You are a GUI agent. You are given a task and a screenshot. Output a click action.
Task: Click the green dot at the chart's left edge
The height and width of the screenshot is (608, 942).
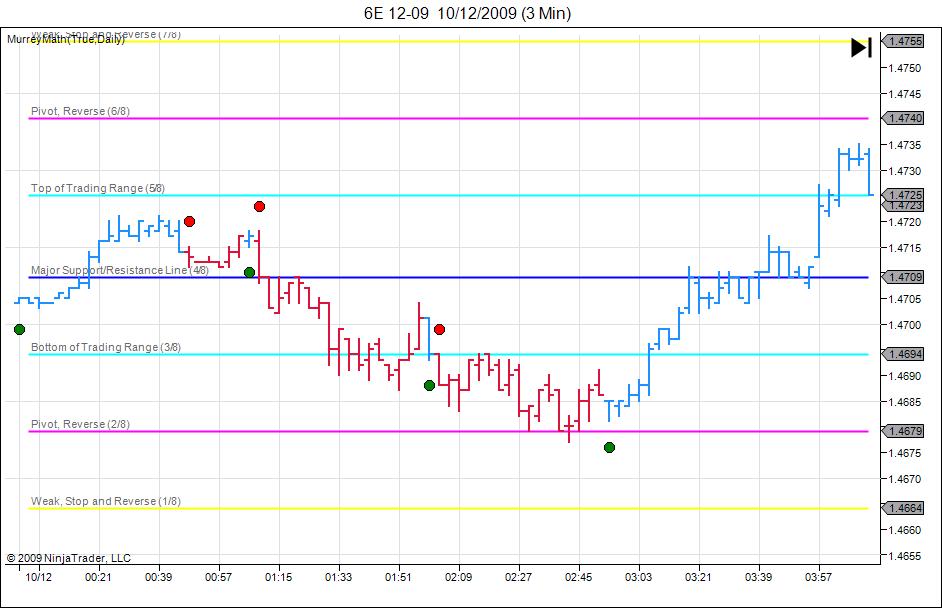tap(19, 329)
